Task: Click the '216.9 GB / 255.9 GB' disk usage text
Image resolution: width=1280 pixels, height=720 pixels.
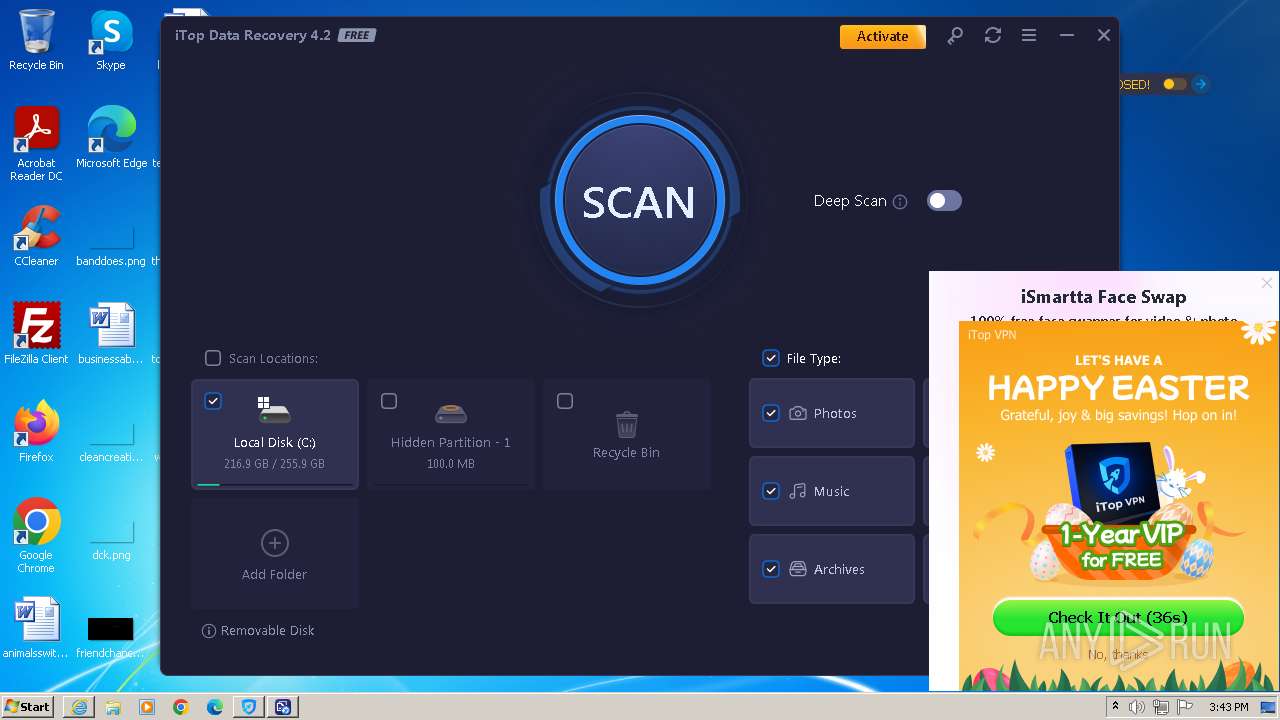Action: pyautogui.click(x=274, y=464)
